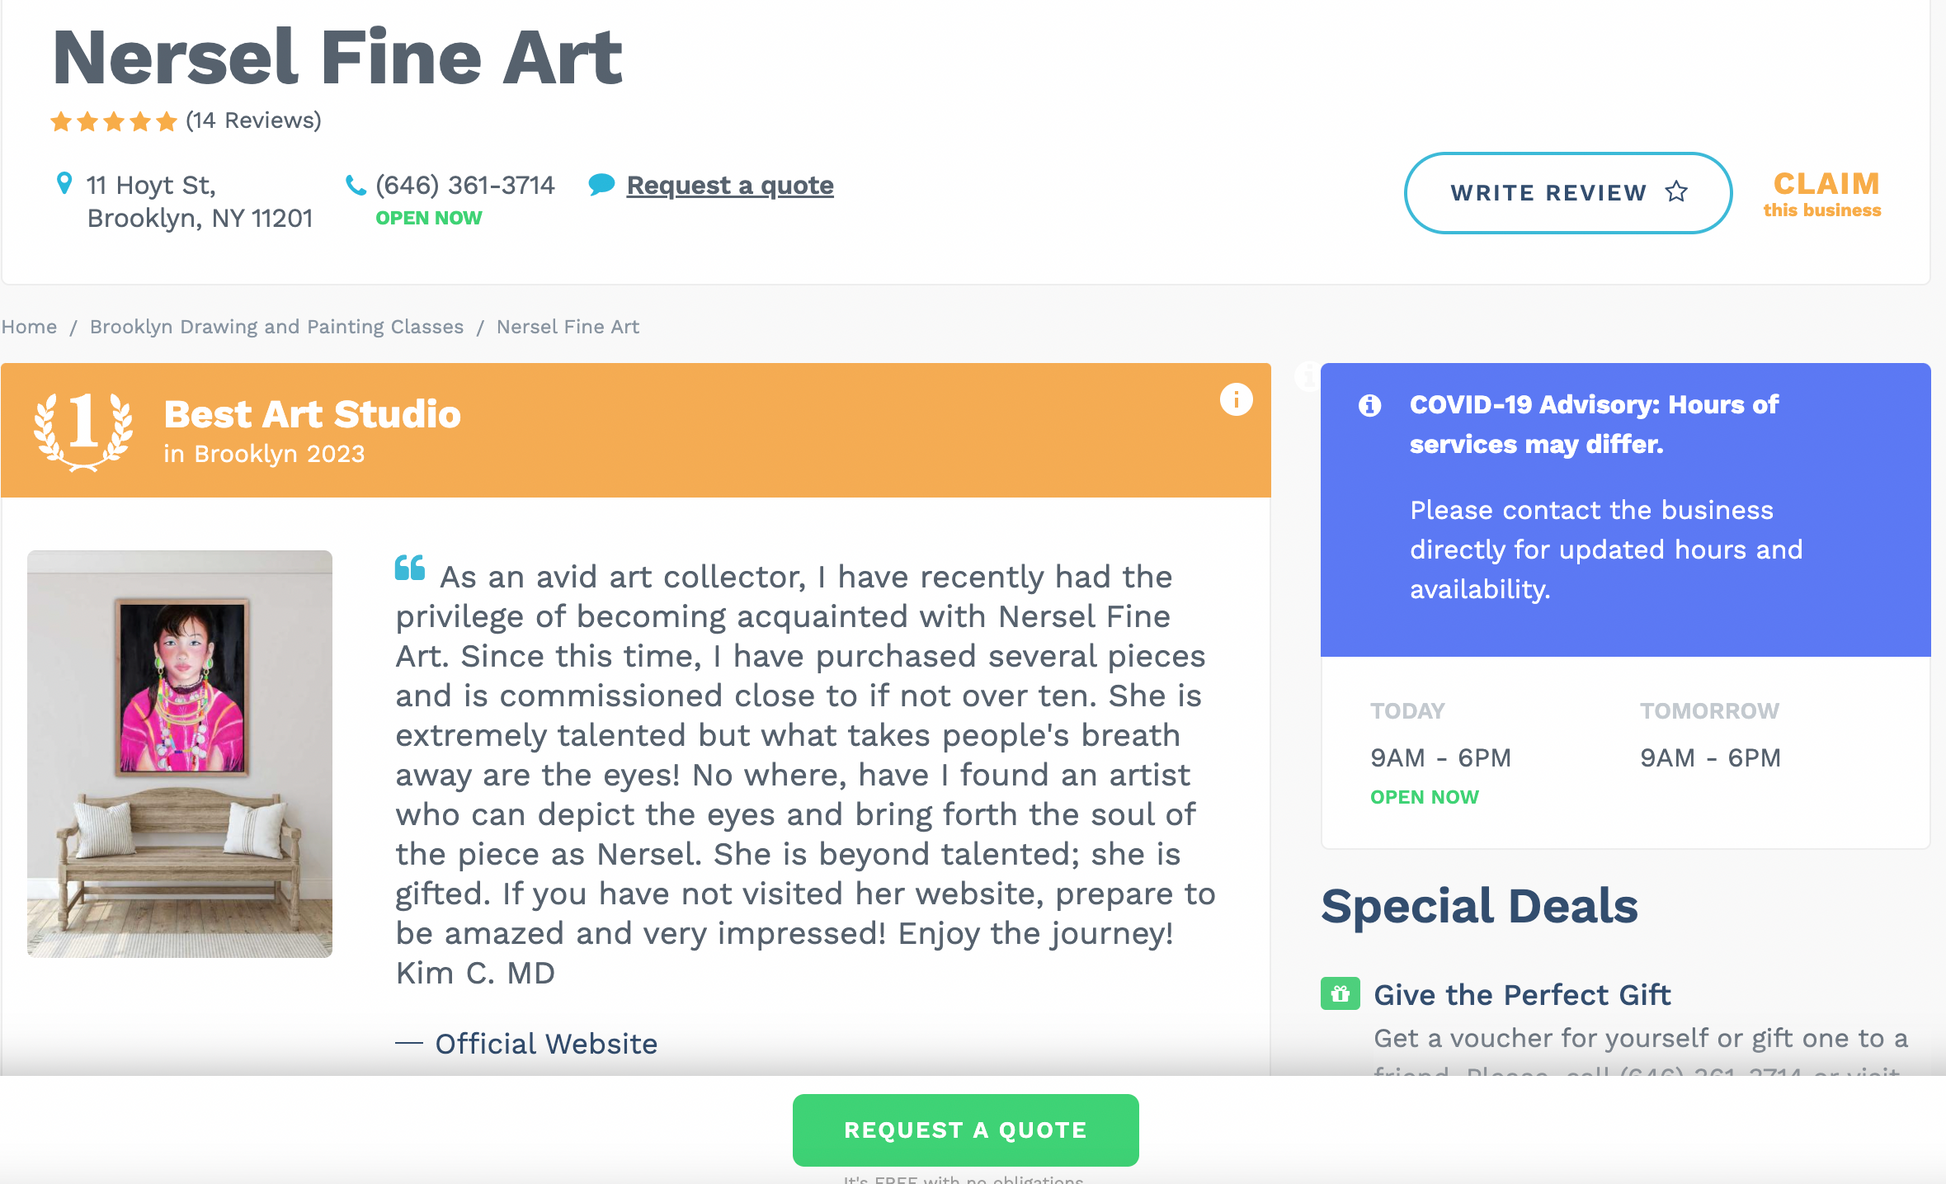The image size is (1946, 1184).
Task: Click the green Request a Quote button
Action: (x=966, y=1130)
